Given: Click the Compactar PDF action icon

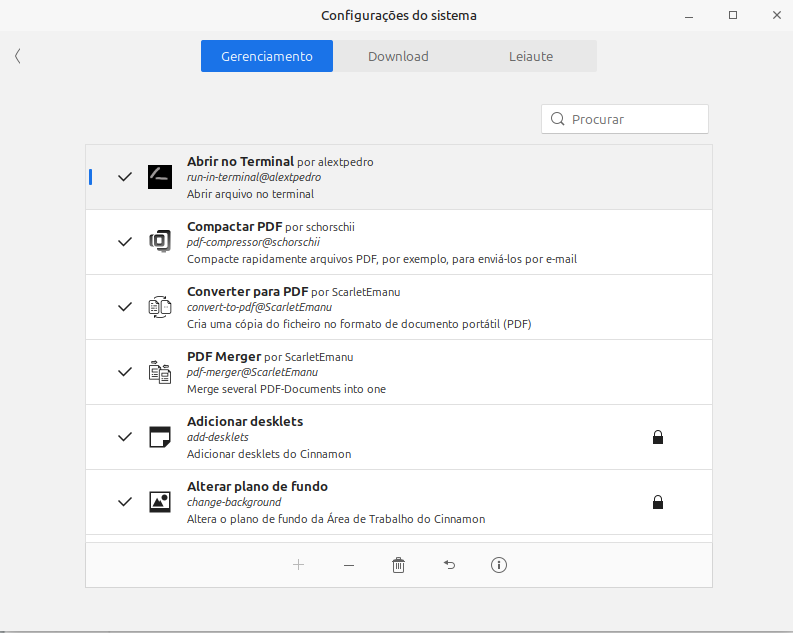Looking at the screenshot, I should point(160,242).
